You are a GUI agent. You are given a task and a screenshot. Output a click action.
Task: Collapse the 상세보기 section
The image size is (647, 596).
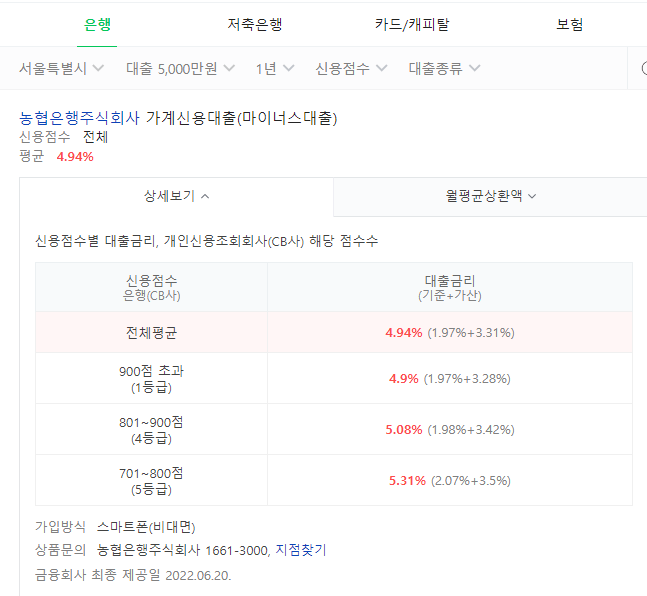[176, 196]
